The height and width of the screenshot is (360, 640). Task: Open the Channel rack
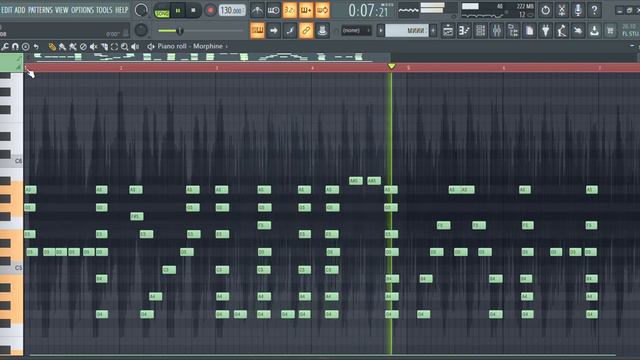[480, 30]
